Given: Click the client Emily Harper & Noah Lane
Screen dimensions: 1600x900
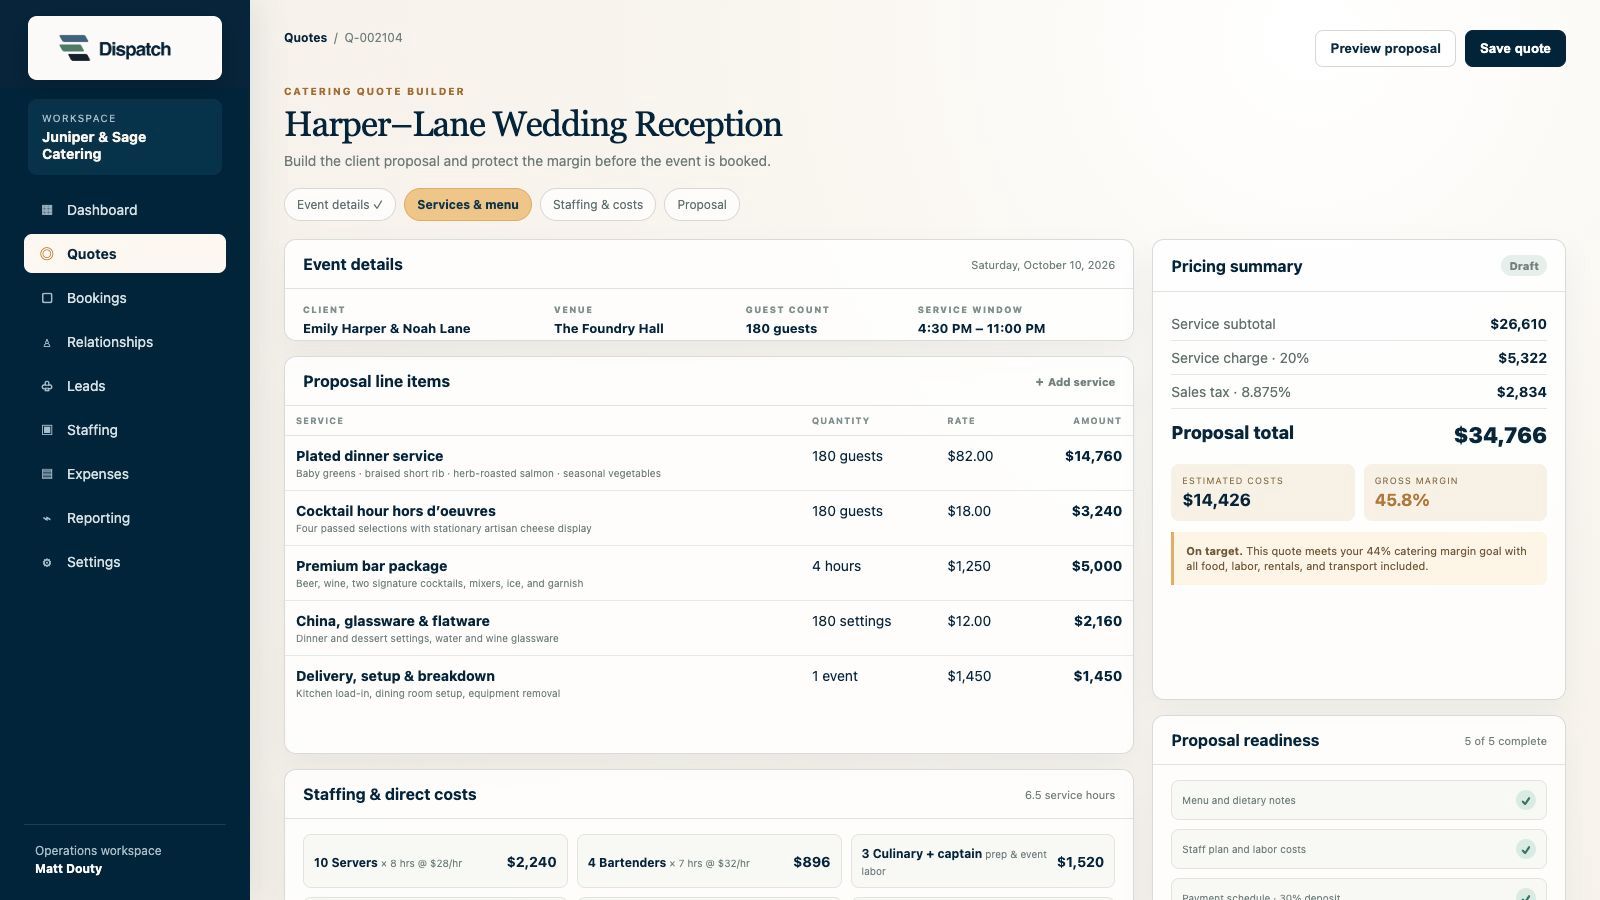Looking at the screenshot, I should [x=386, y=328].
